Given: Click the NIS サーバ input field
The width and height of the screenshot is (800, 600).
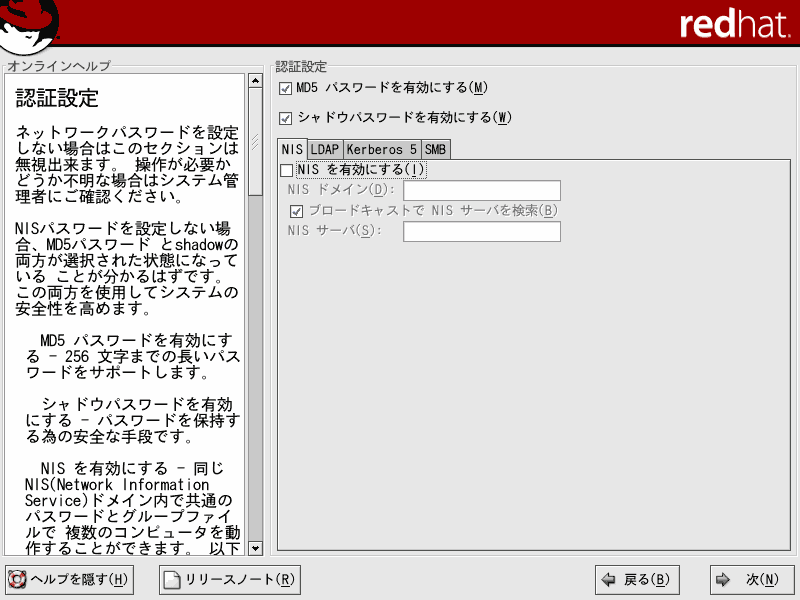Looking at the screenshot, I should click(x=482, y=231).
